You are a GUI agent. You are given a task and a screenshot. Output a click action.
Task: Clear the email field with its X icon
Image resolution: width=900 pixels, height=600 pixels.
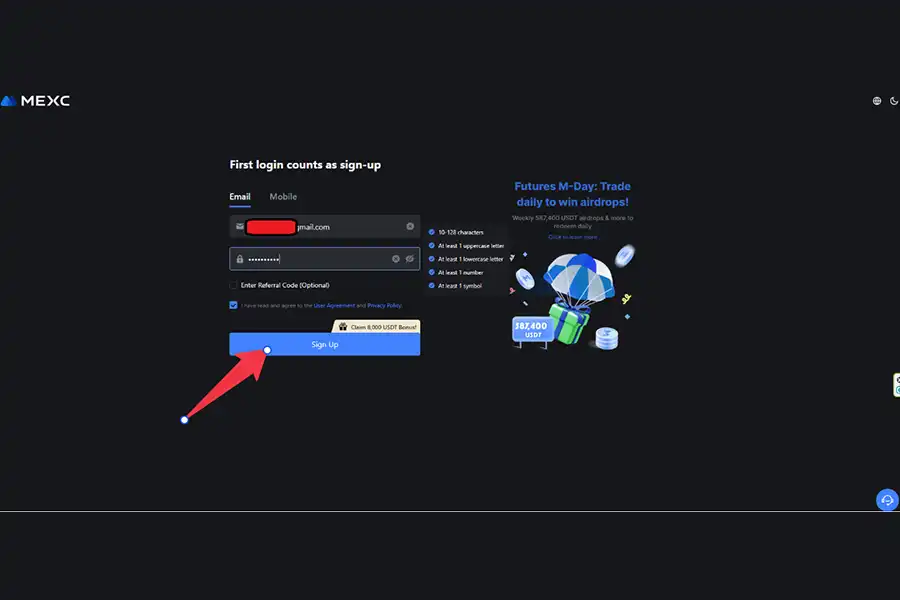click(x=410, y=227)
